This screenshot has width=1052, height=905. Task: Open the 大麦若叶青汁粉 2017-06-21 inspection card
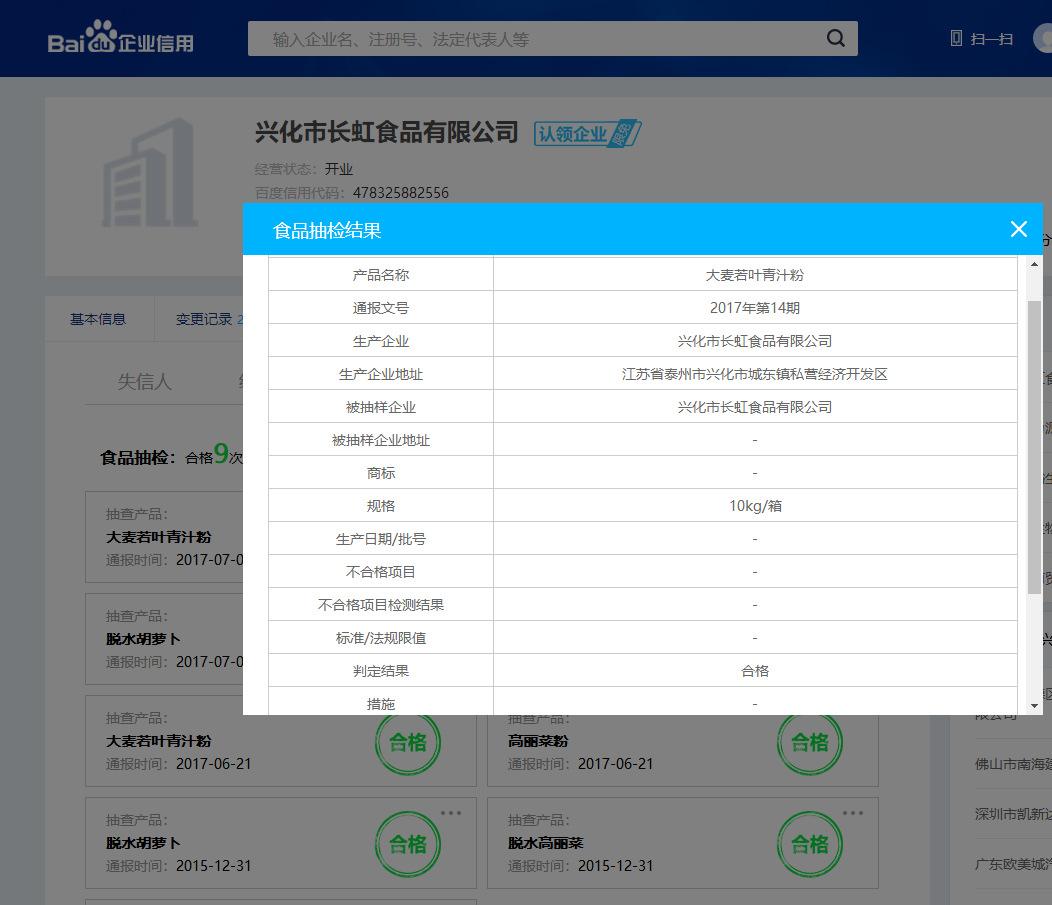point(230,741)
